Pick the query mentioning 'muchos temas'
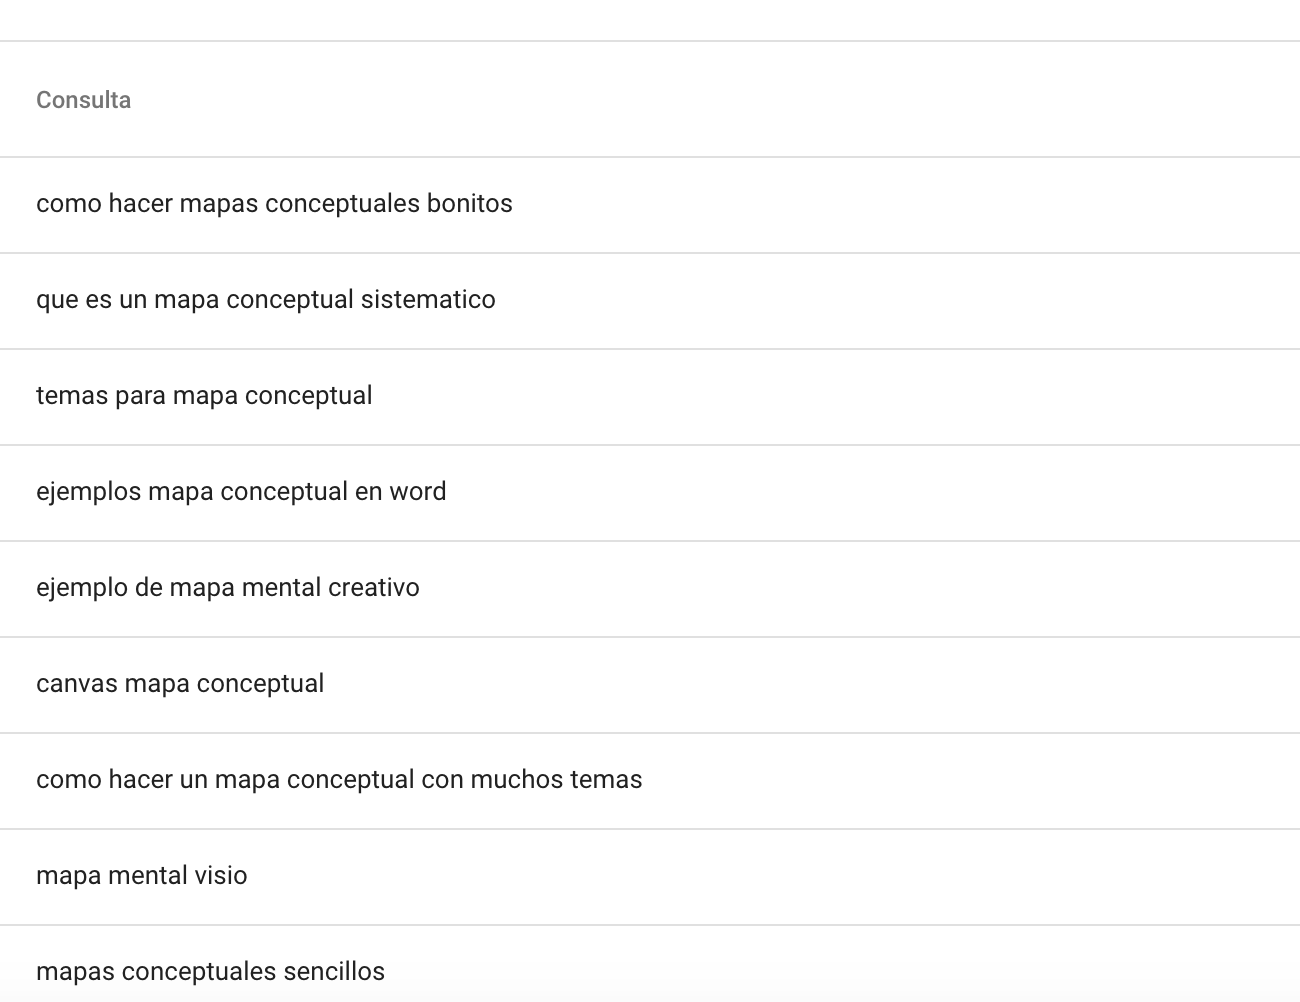The height and width of the screenshot is (1002, 1300). (x=650, y=781)
